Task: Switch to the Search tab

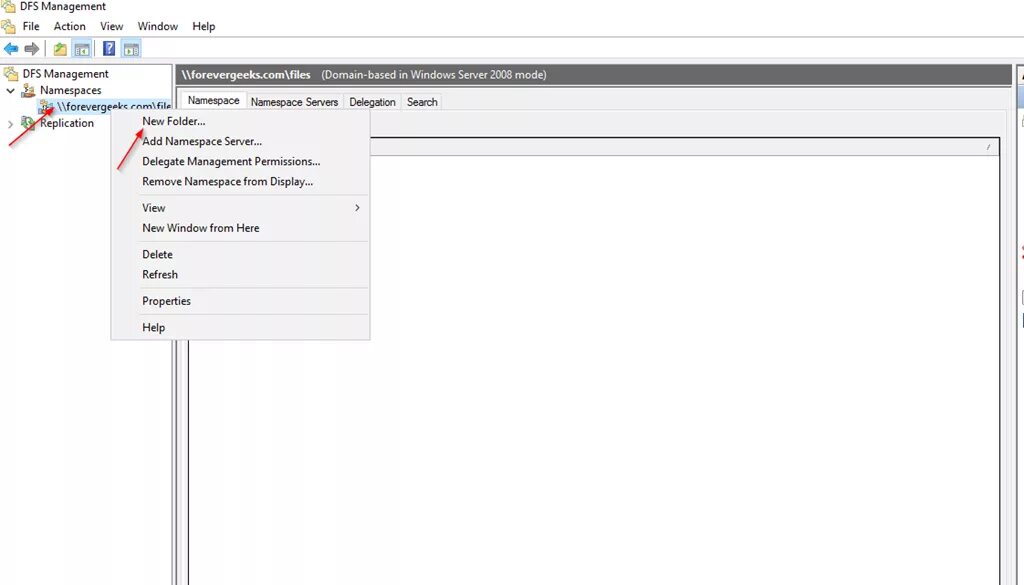Action: 422,102
